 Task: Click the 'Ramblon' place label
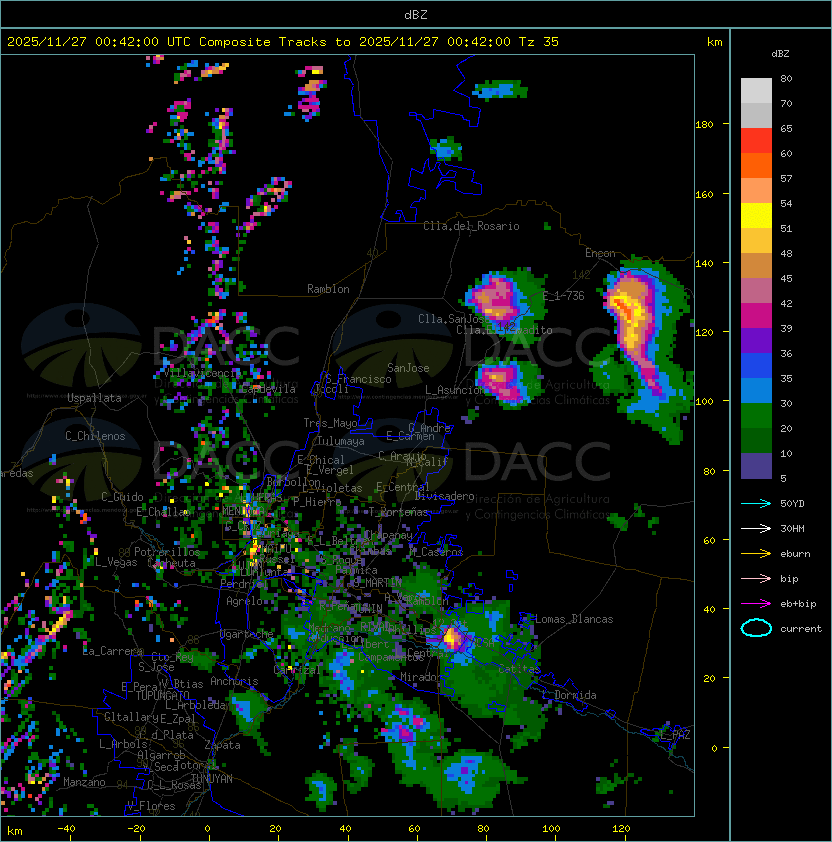tap(328, 289)
